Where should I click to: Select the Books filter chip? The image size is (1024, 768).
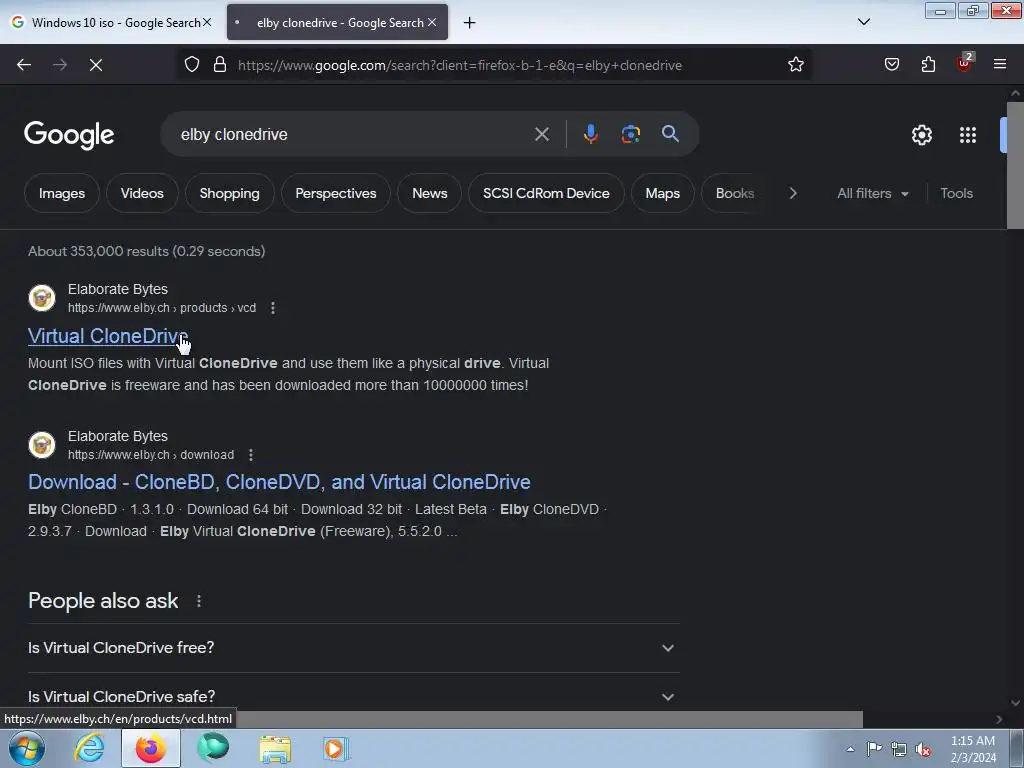tap(735, 194)
